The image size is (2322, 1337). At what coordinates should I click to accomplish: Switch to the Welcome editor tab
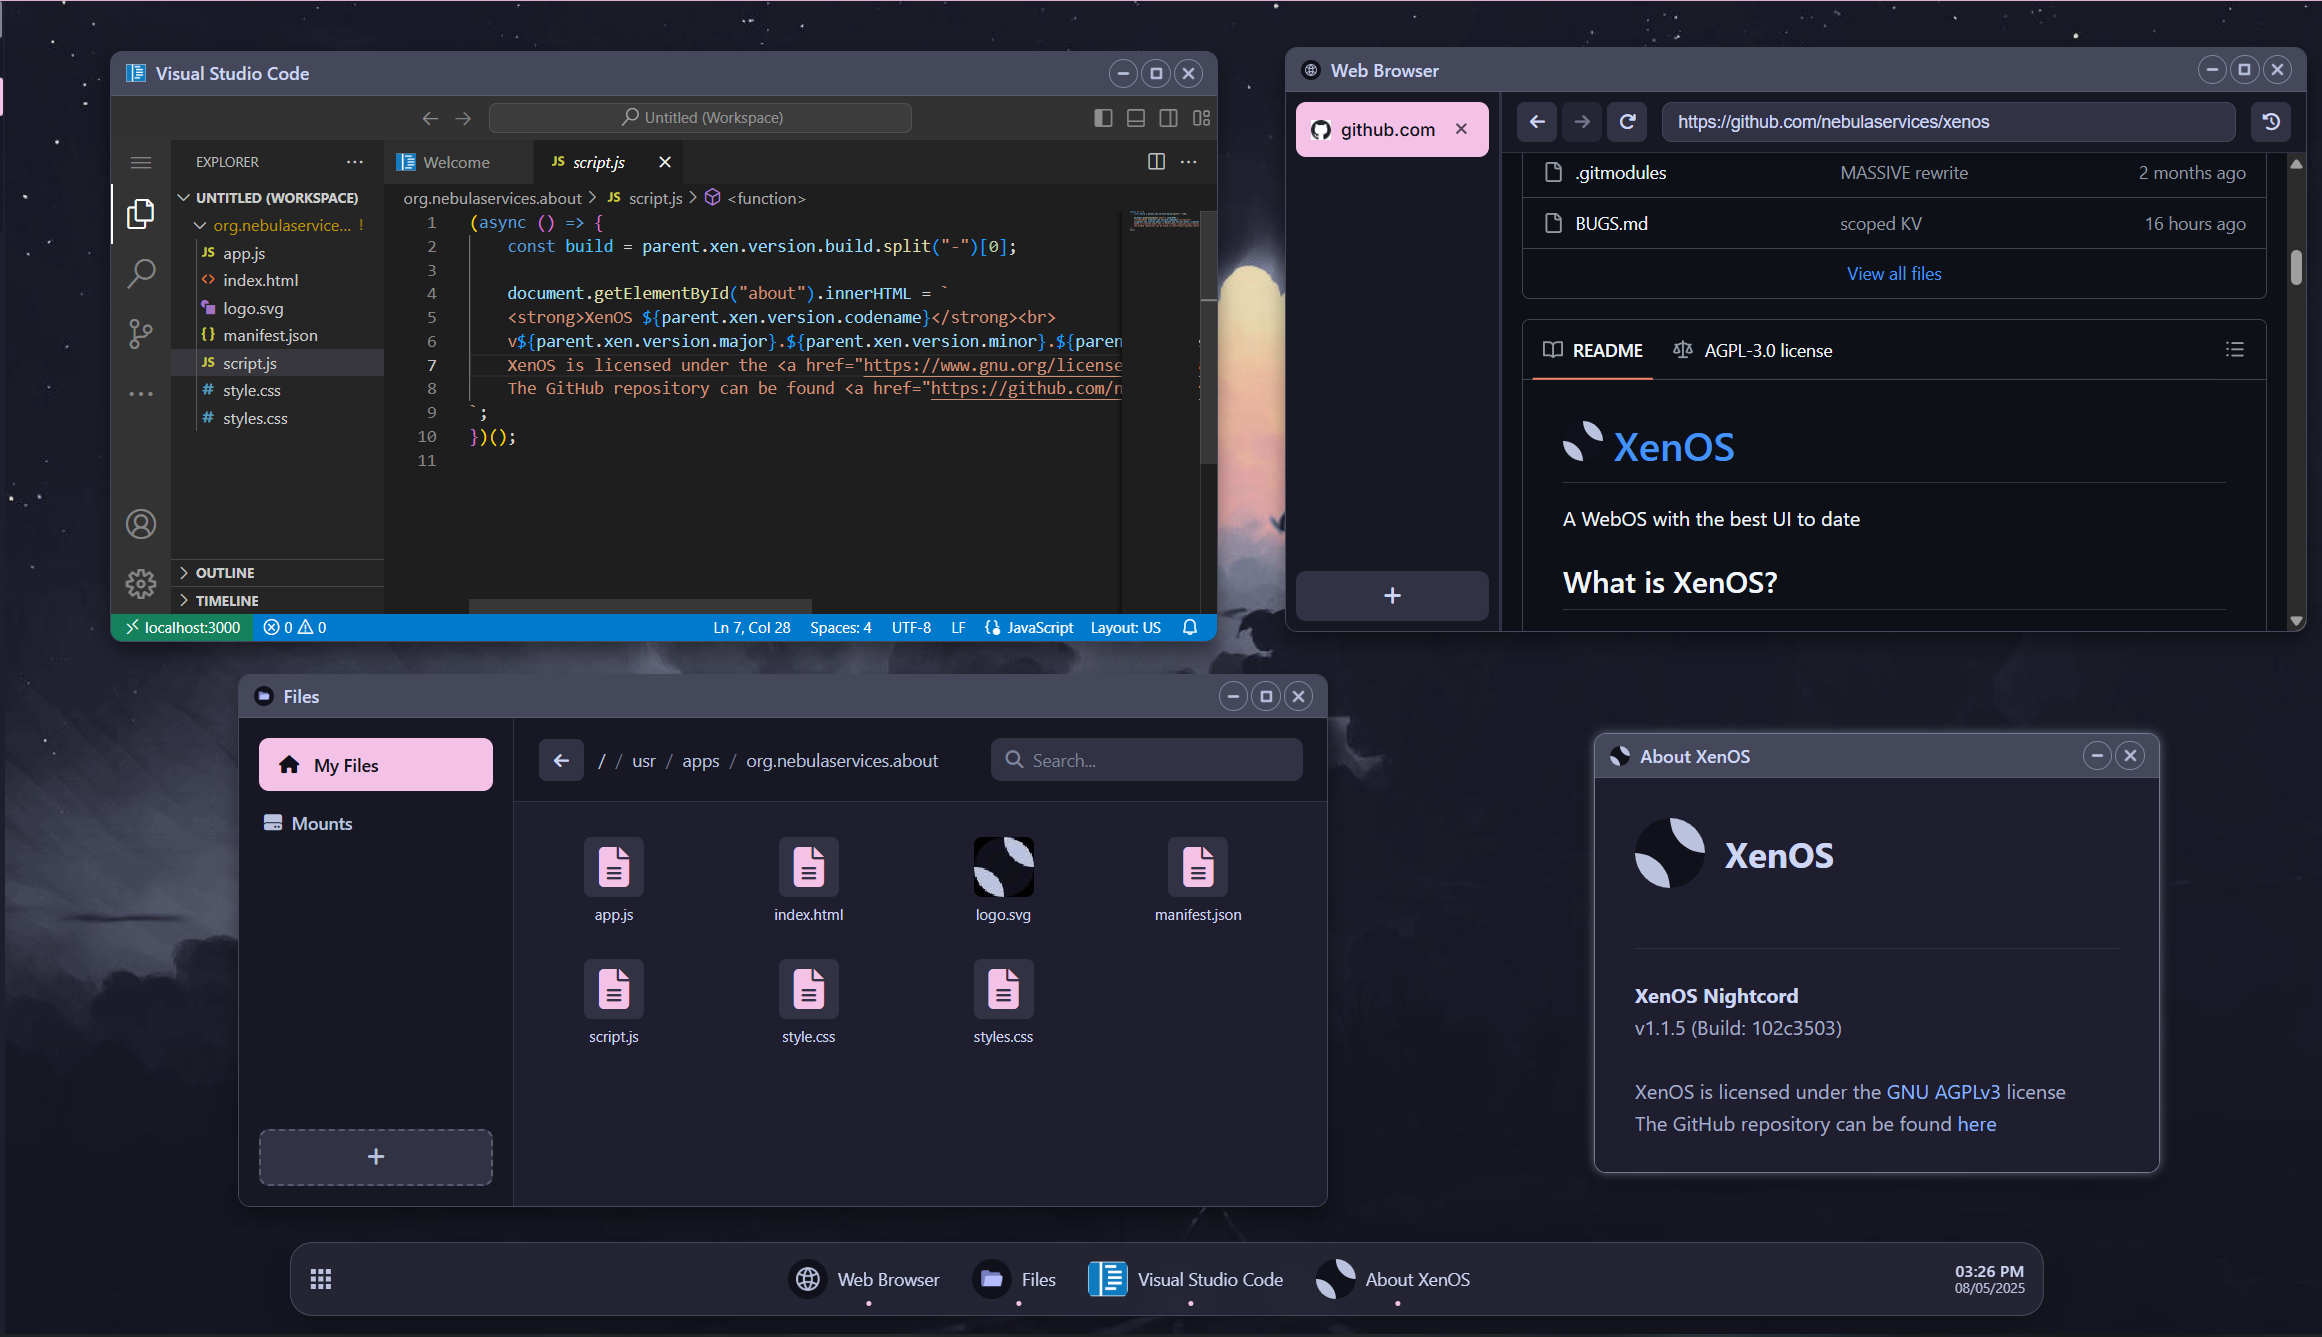pyautogui.click(x=455, y=162)
